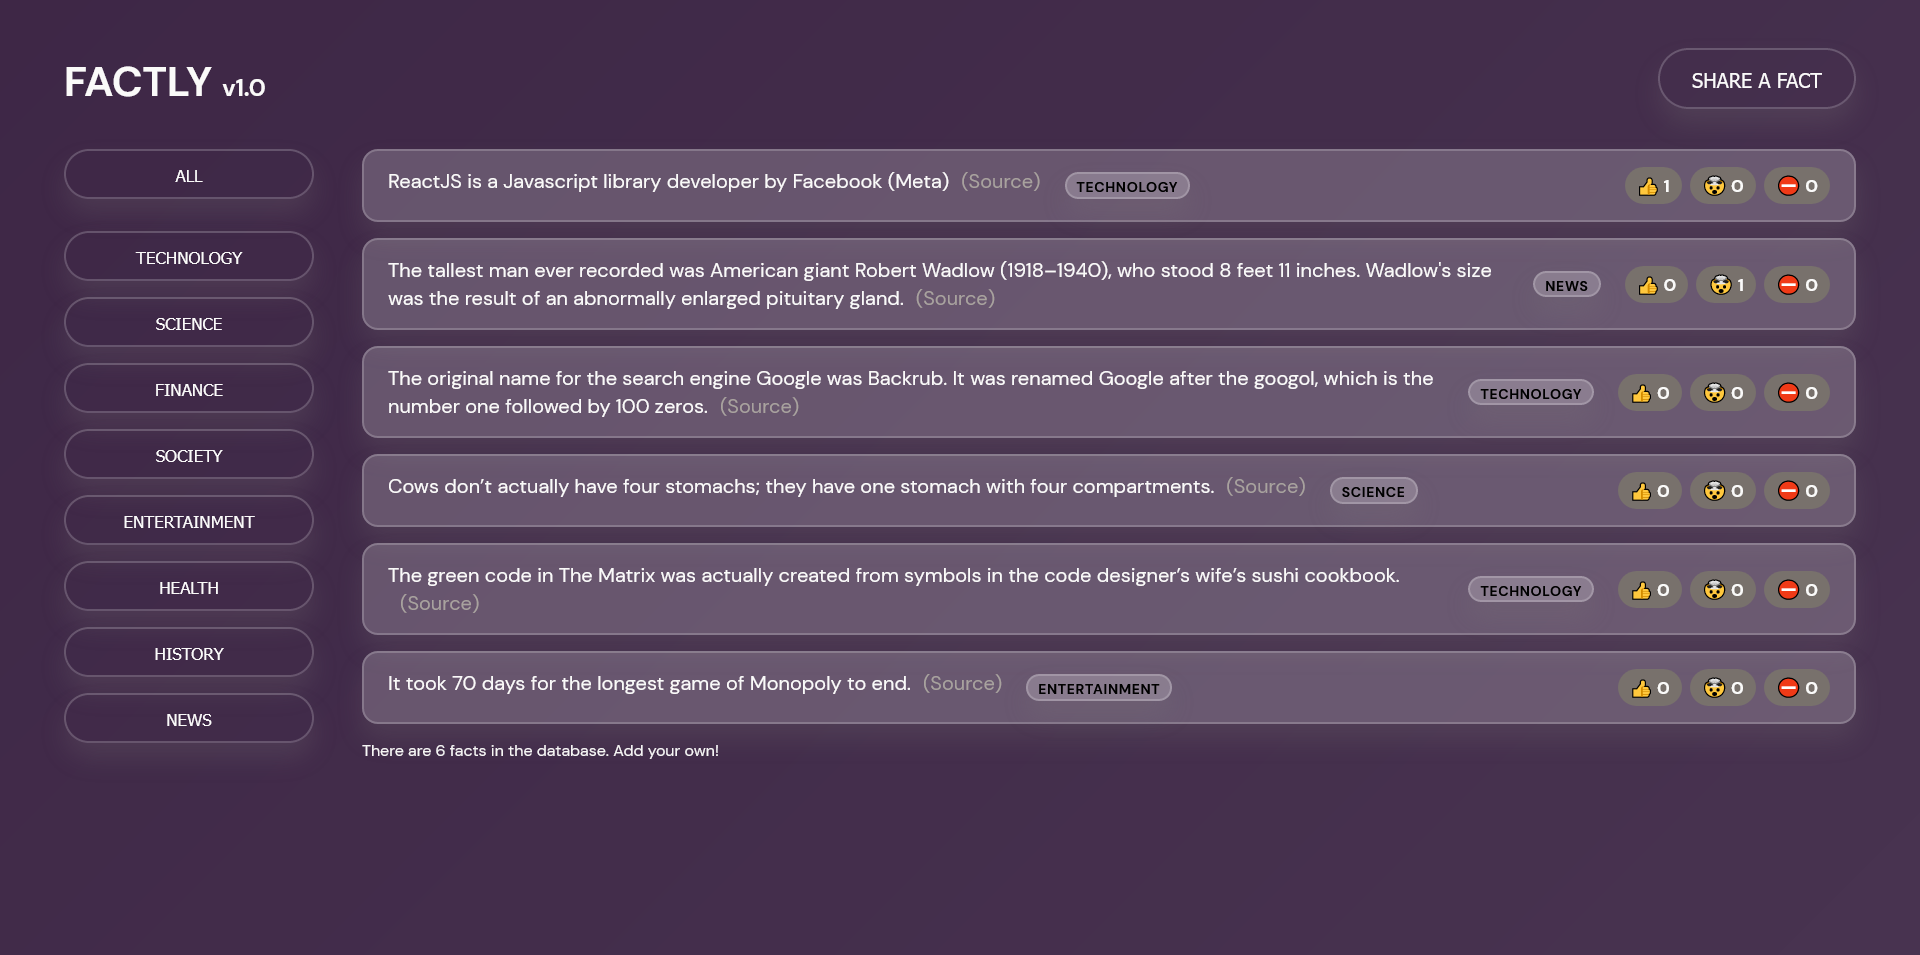Upvote the Robert Wadlow tallest man fact
The height and width of the screenshot is (955, 1920).
tap(1655, 284)
